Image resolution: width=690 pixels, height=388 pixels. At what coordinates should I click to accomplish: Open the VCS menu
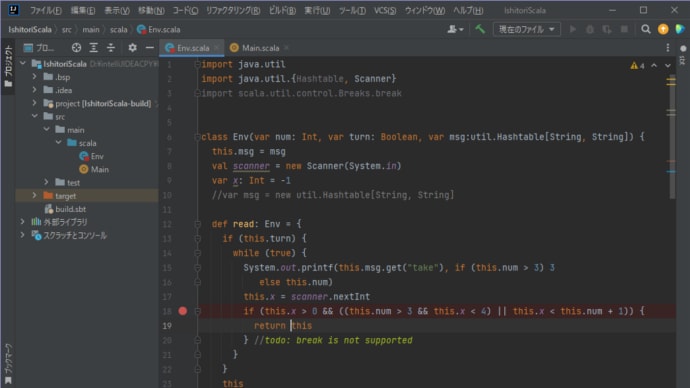click(x=385, y=10)
